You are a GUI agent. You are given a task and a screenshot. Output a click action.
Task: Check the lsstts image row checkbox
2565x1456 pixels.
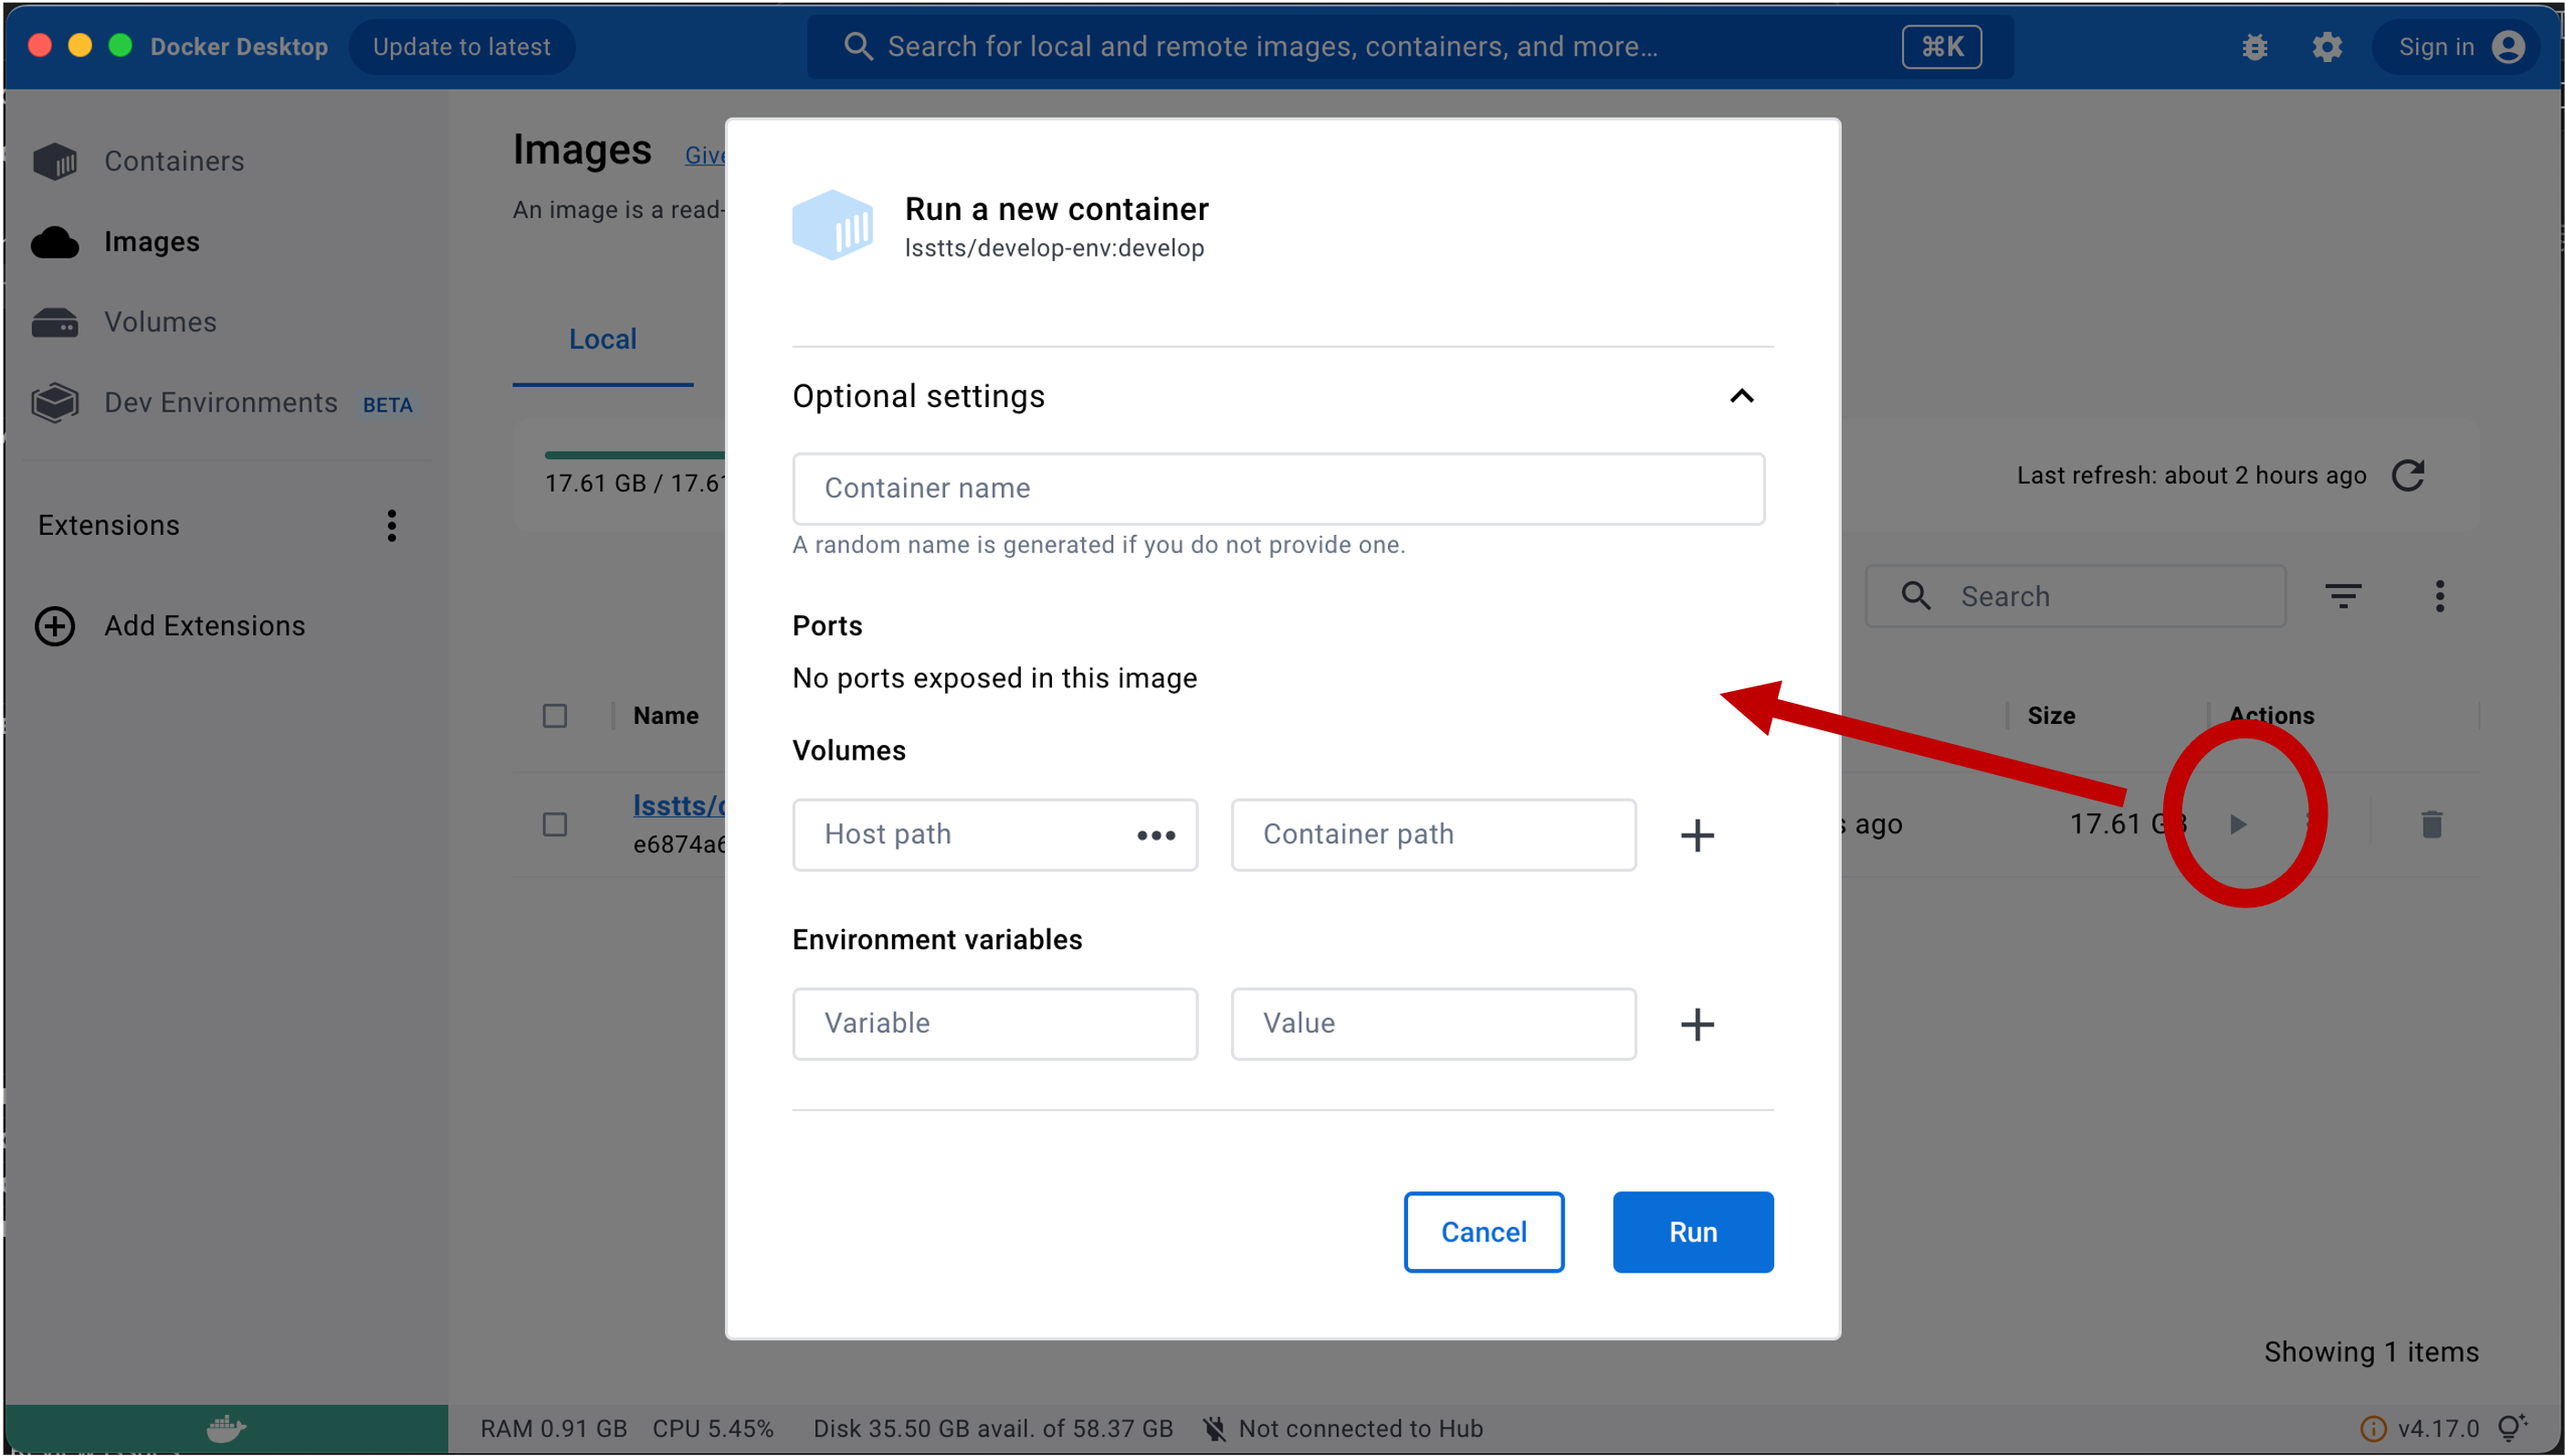tap(555, 824)
